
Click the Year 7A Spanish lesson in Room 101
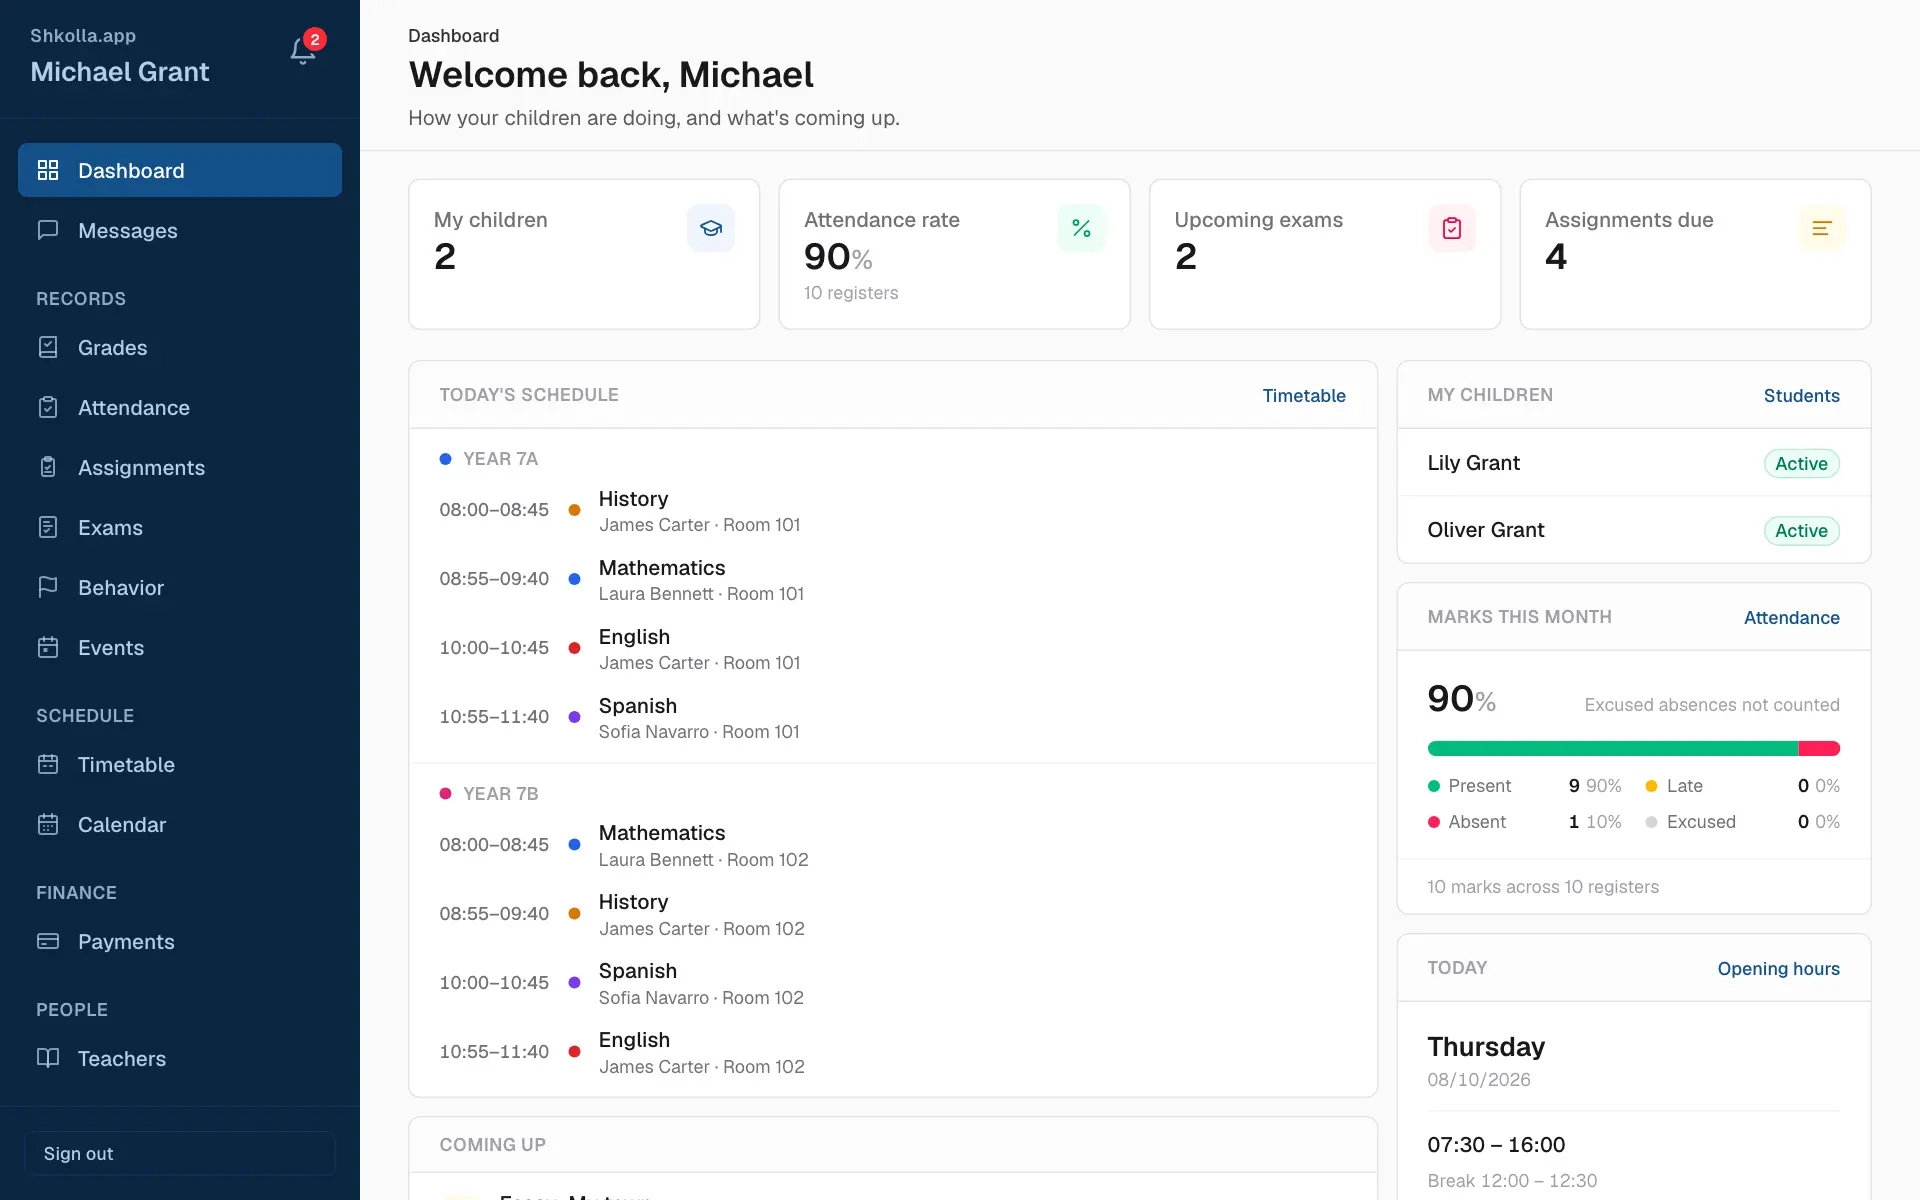[892, 717]
